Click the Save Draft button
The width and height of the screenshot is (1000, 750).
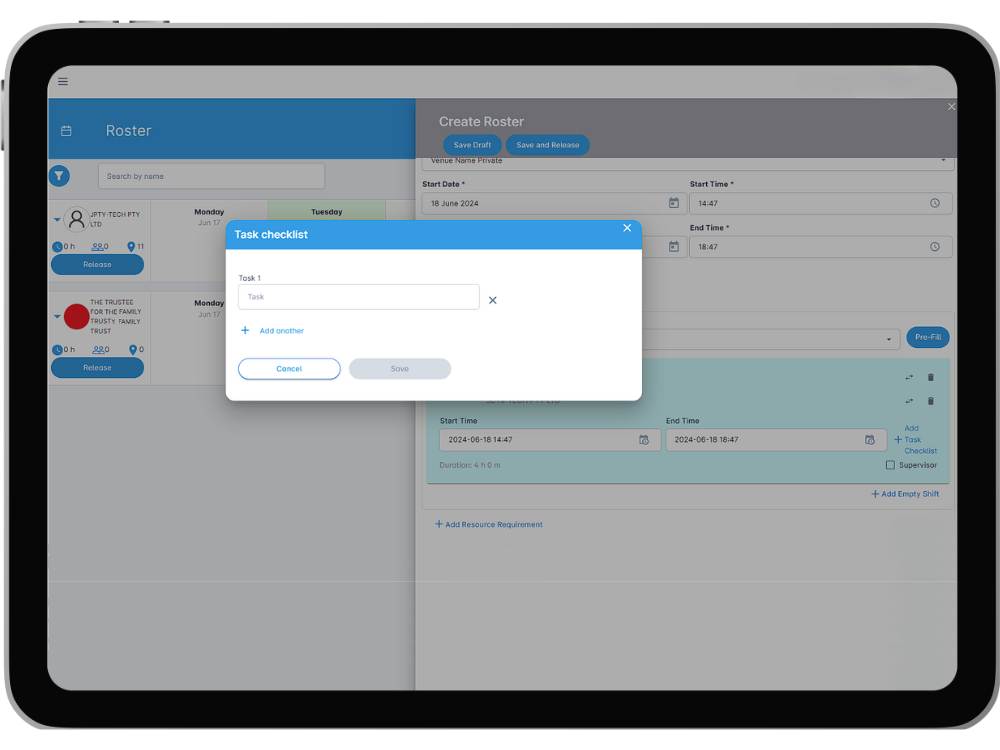point(471,144)
